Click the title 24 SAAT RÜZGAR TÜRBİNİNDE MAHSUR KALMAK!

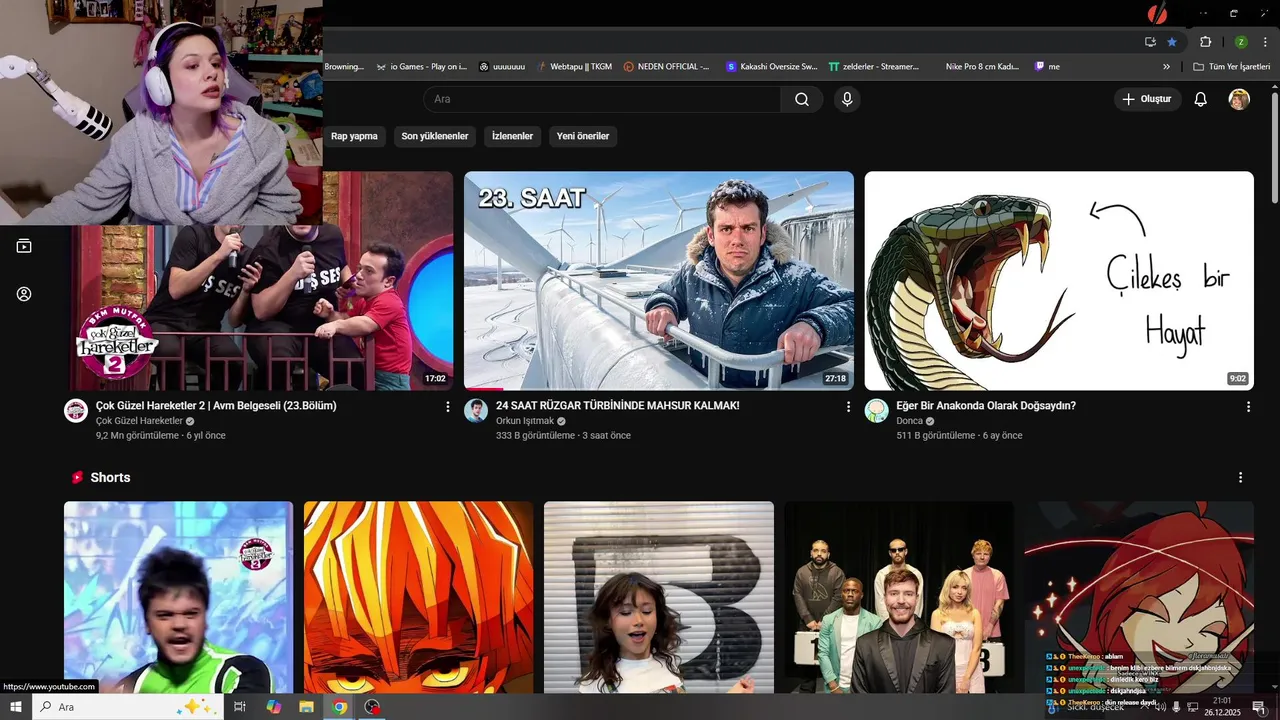618,406
